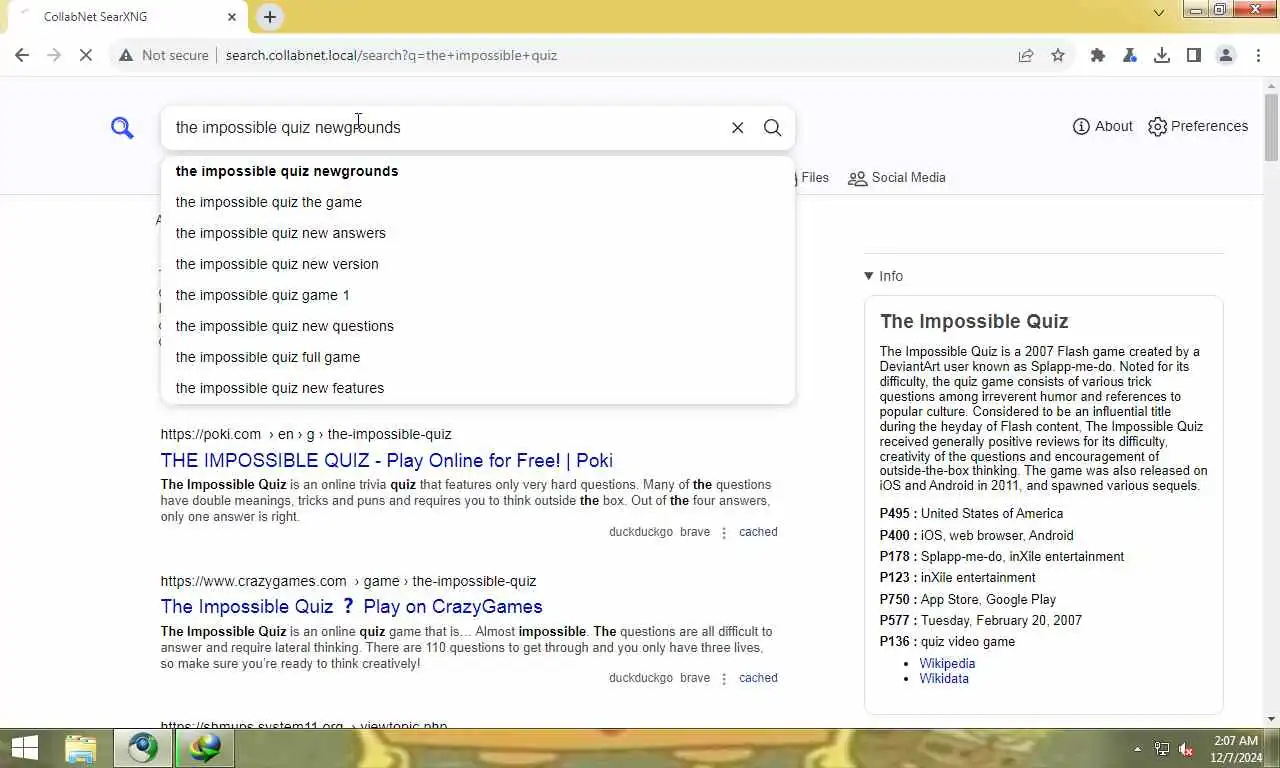Choose suggestion 'the impossible quiz new questions'
Screen dimensions: 1280x768
pos(478,326)
